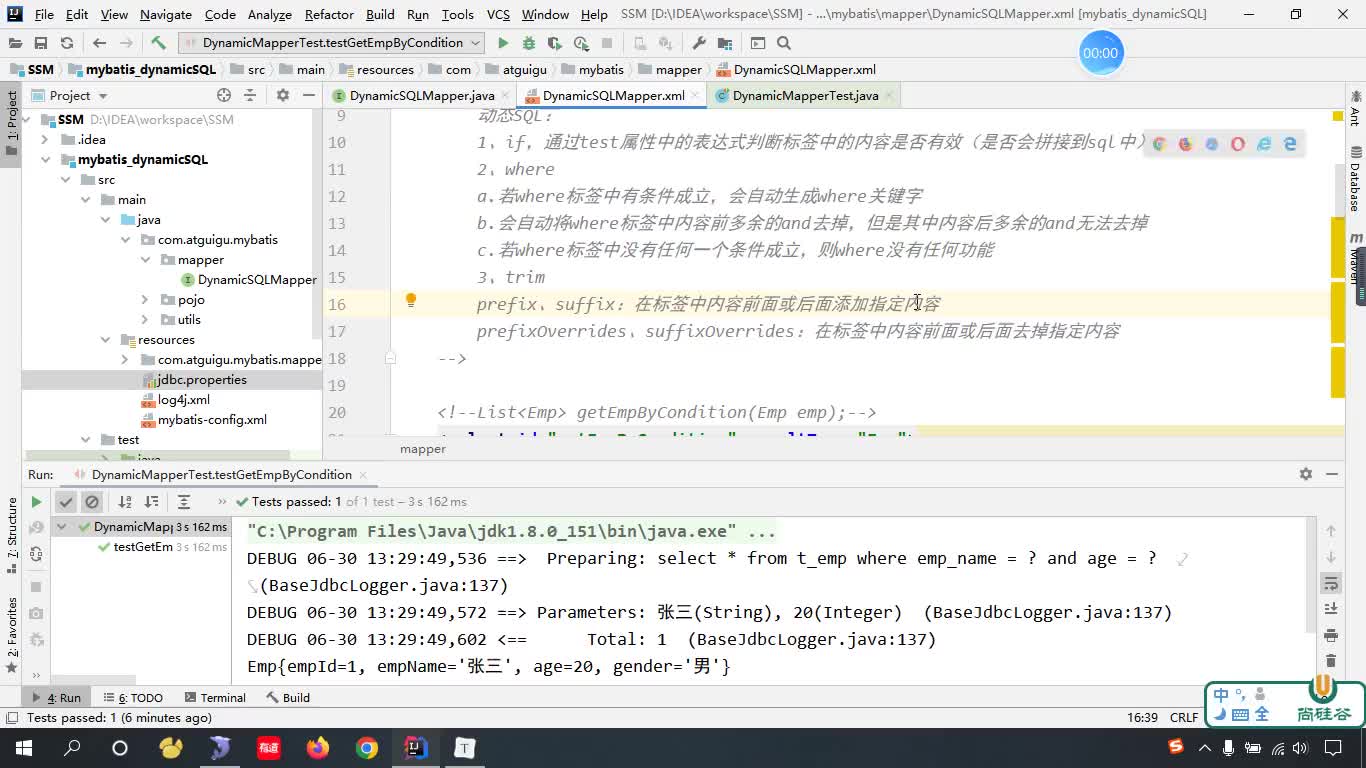1366x768 pixels.
Task: Toggle the Favorites tool window
Action: 11,634
